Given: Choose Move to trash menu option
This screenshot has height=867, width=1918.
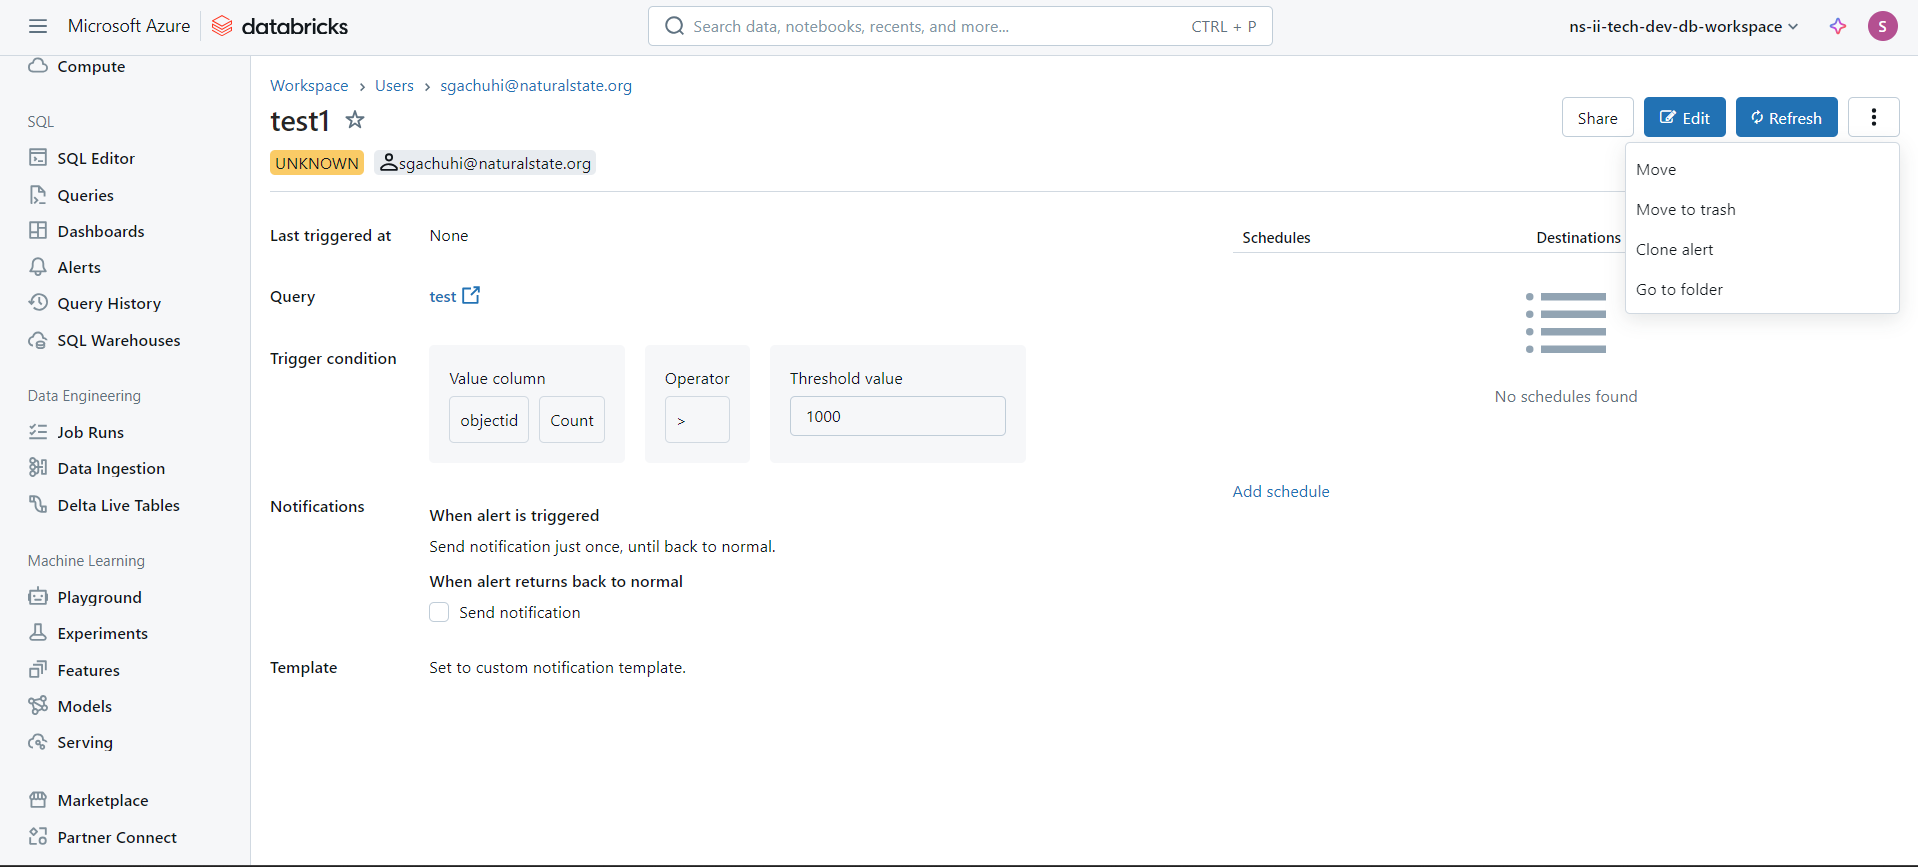Looking at the screenshot, I should tap(1762, 209).
